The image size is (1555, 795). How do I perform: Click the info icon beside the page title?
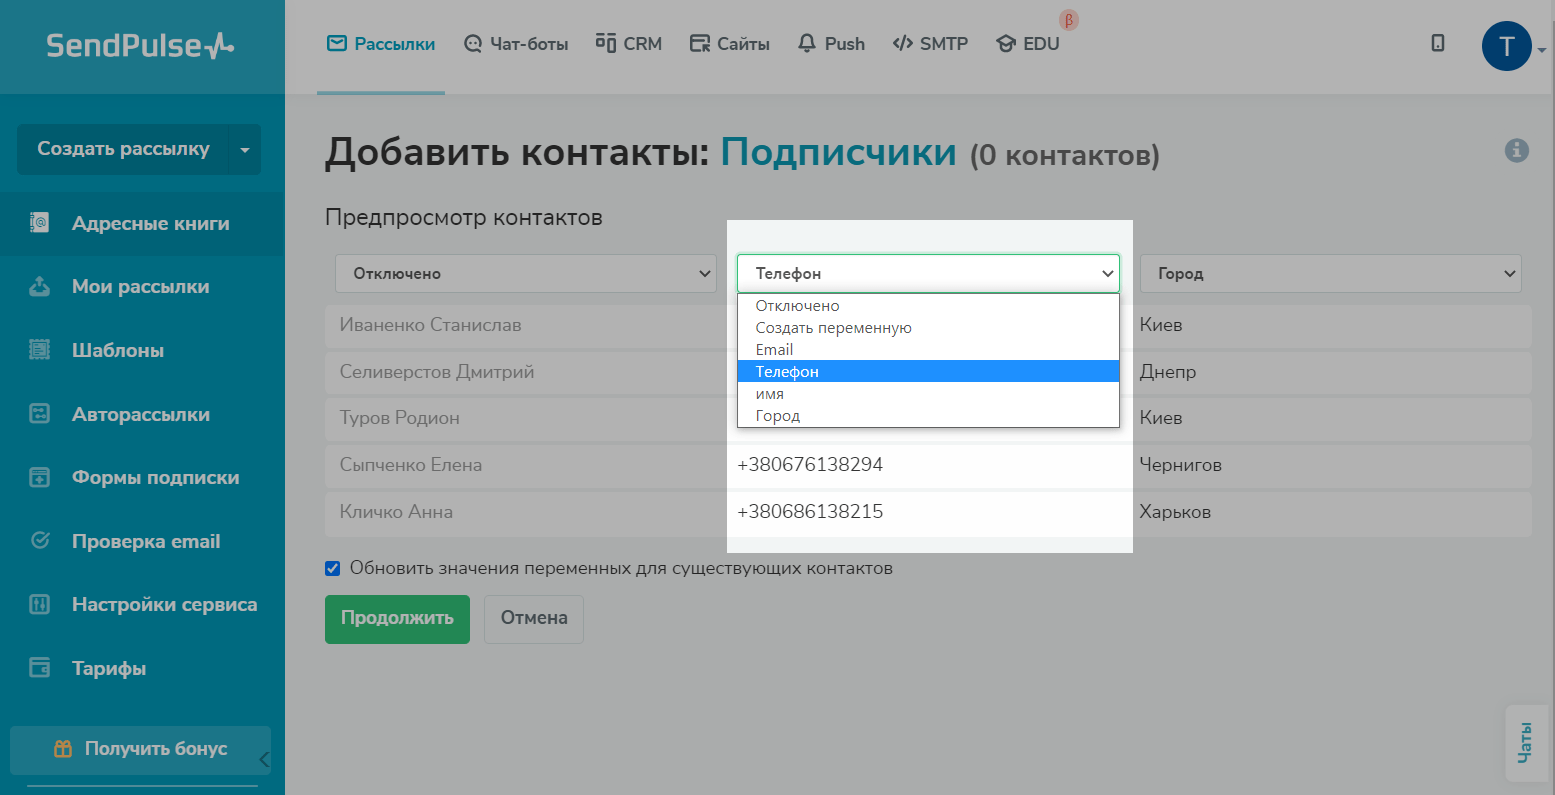[x=1516, y=151]
